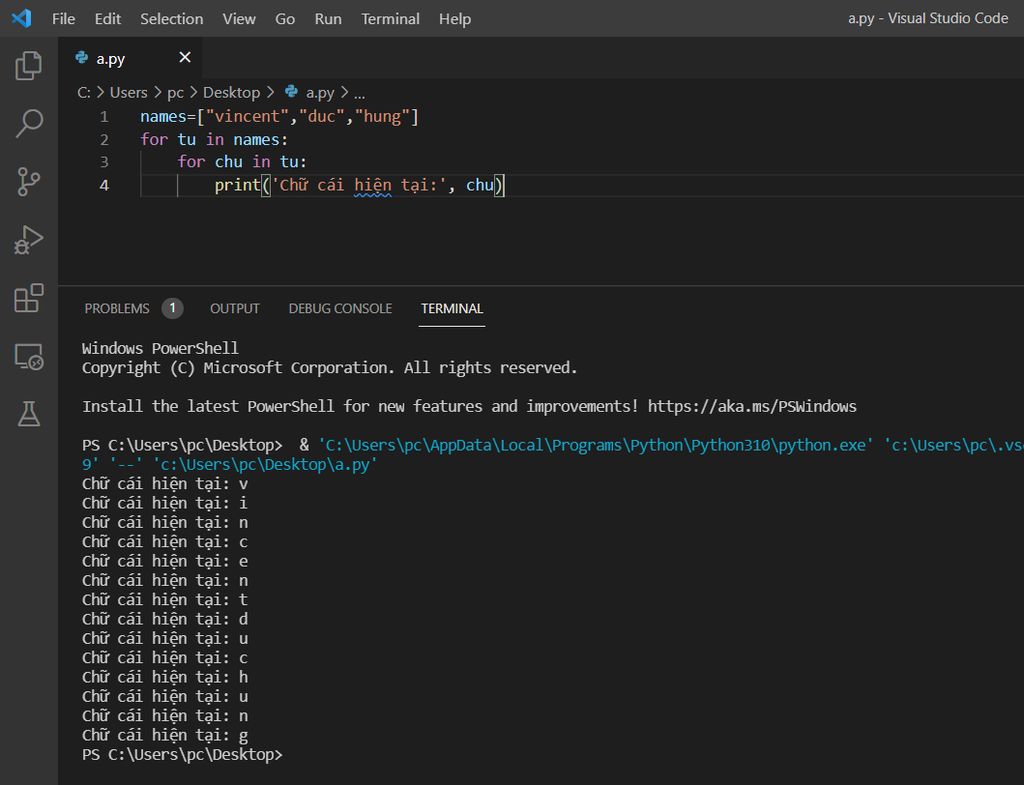Open the Run and Debug view

point(29,240)
